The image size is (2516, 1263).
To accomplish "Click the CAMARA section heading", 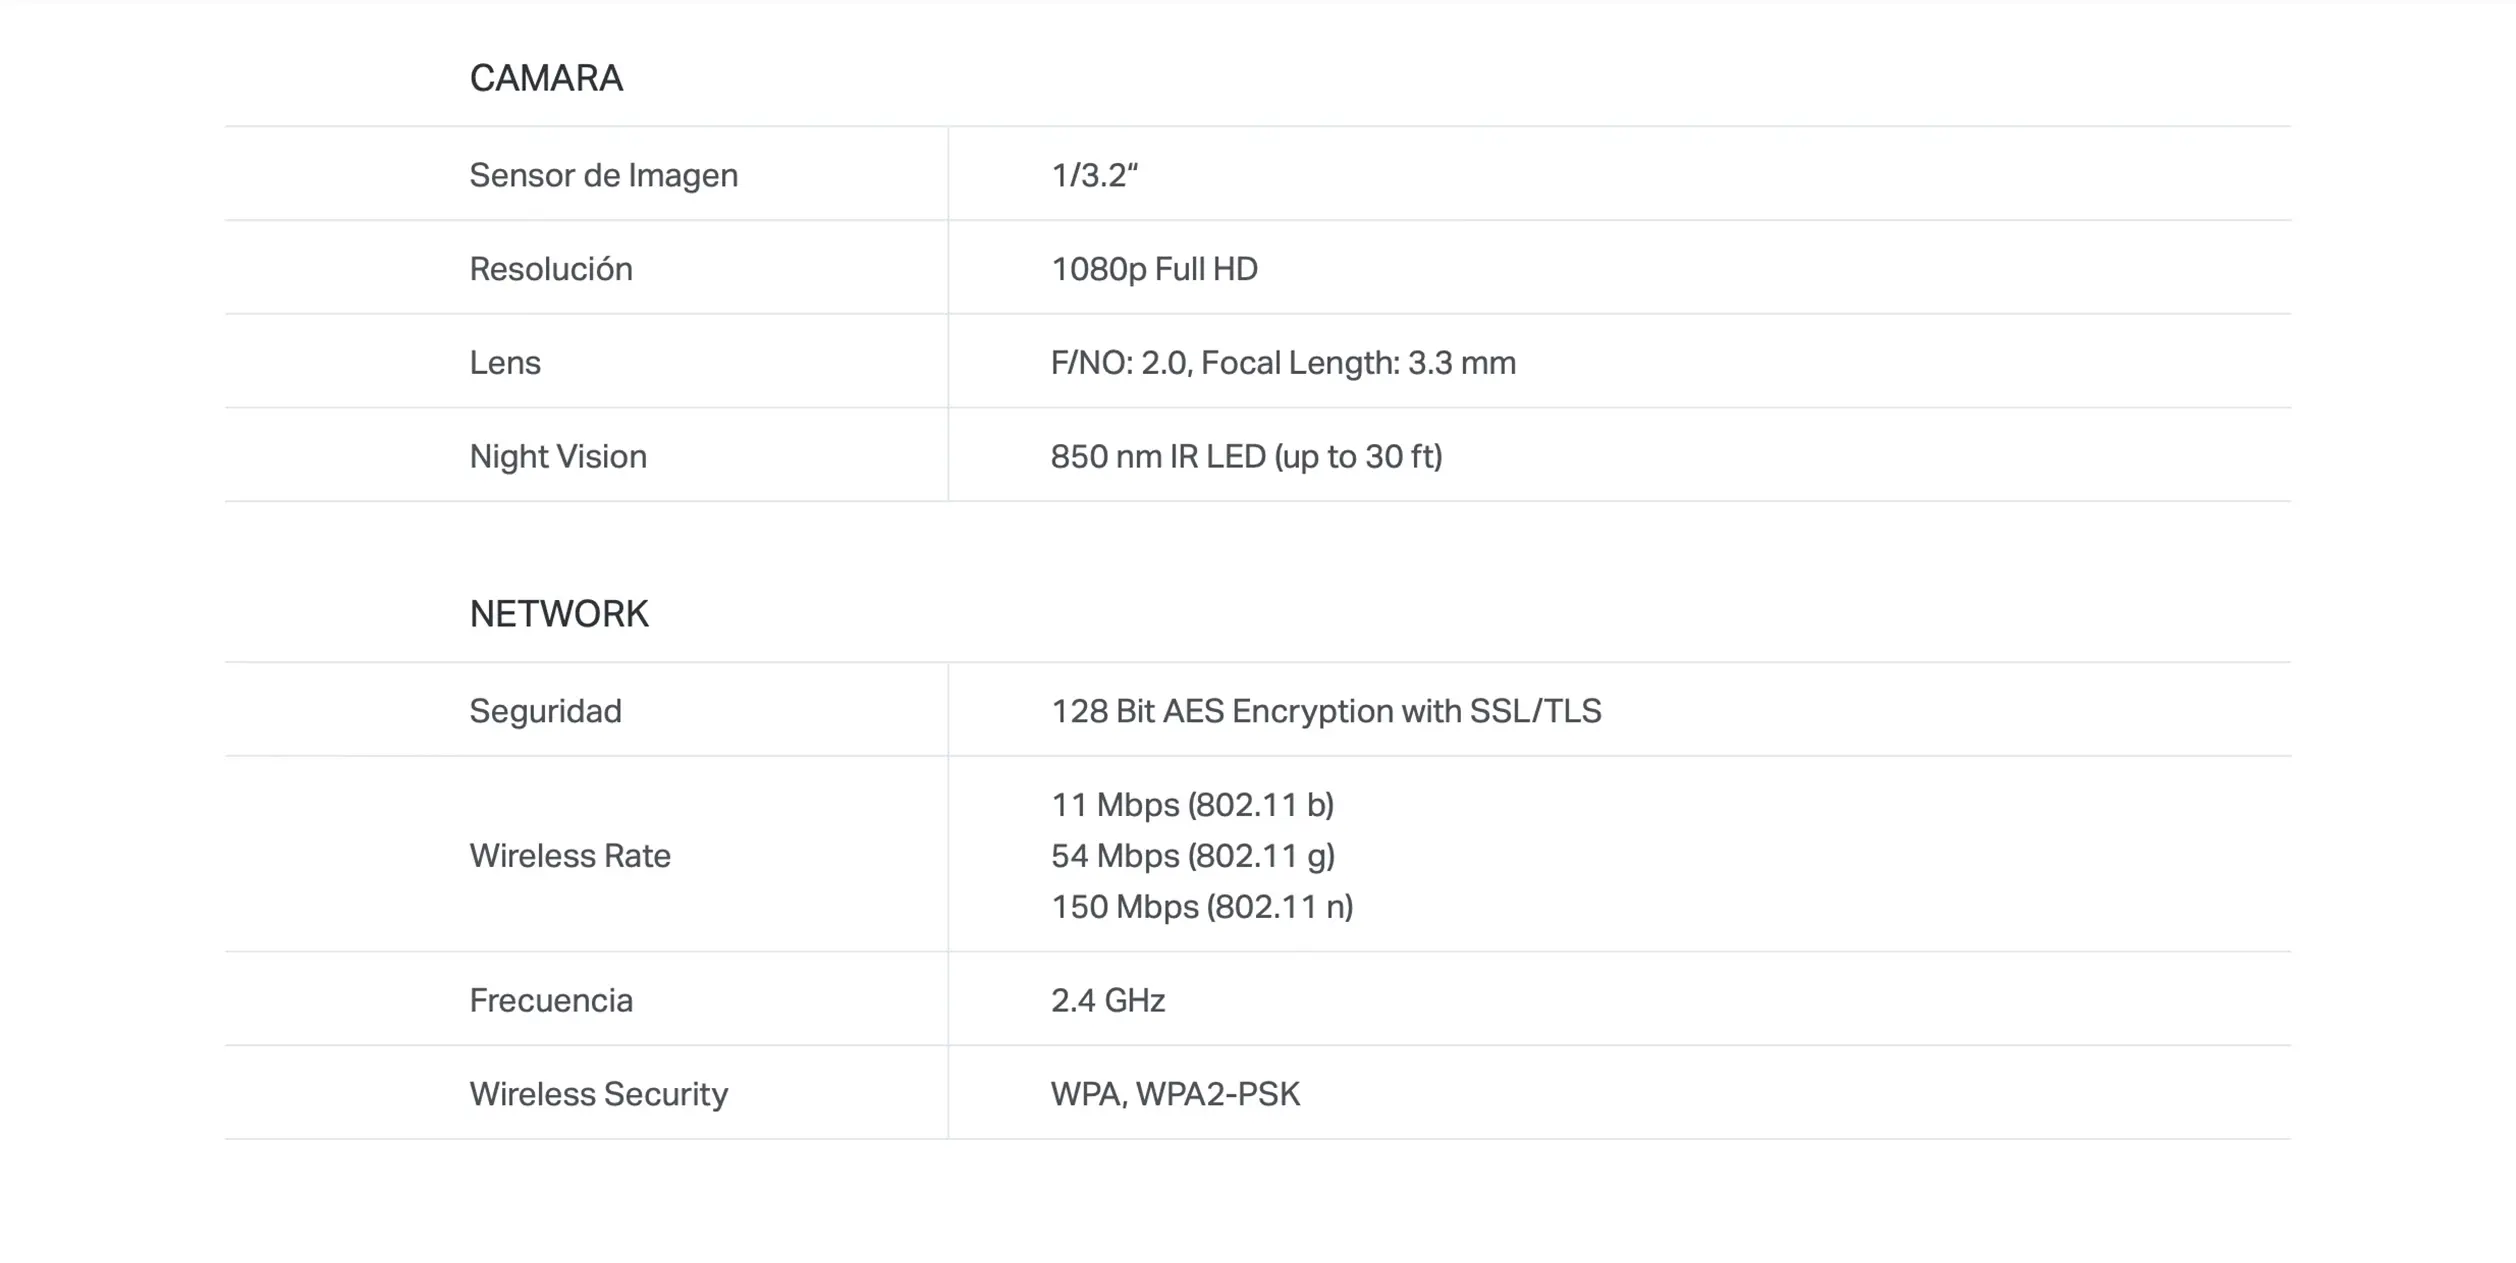I will click(x=546, y=78).
